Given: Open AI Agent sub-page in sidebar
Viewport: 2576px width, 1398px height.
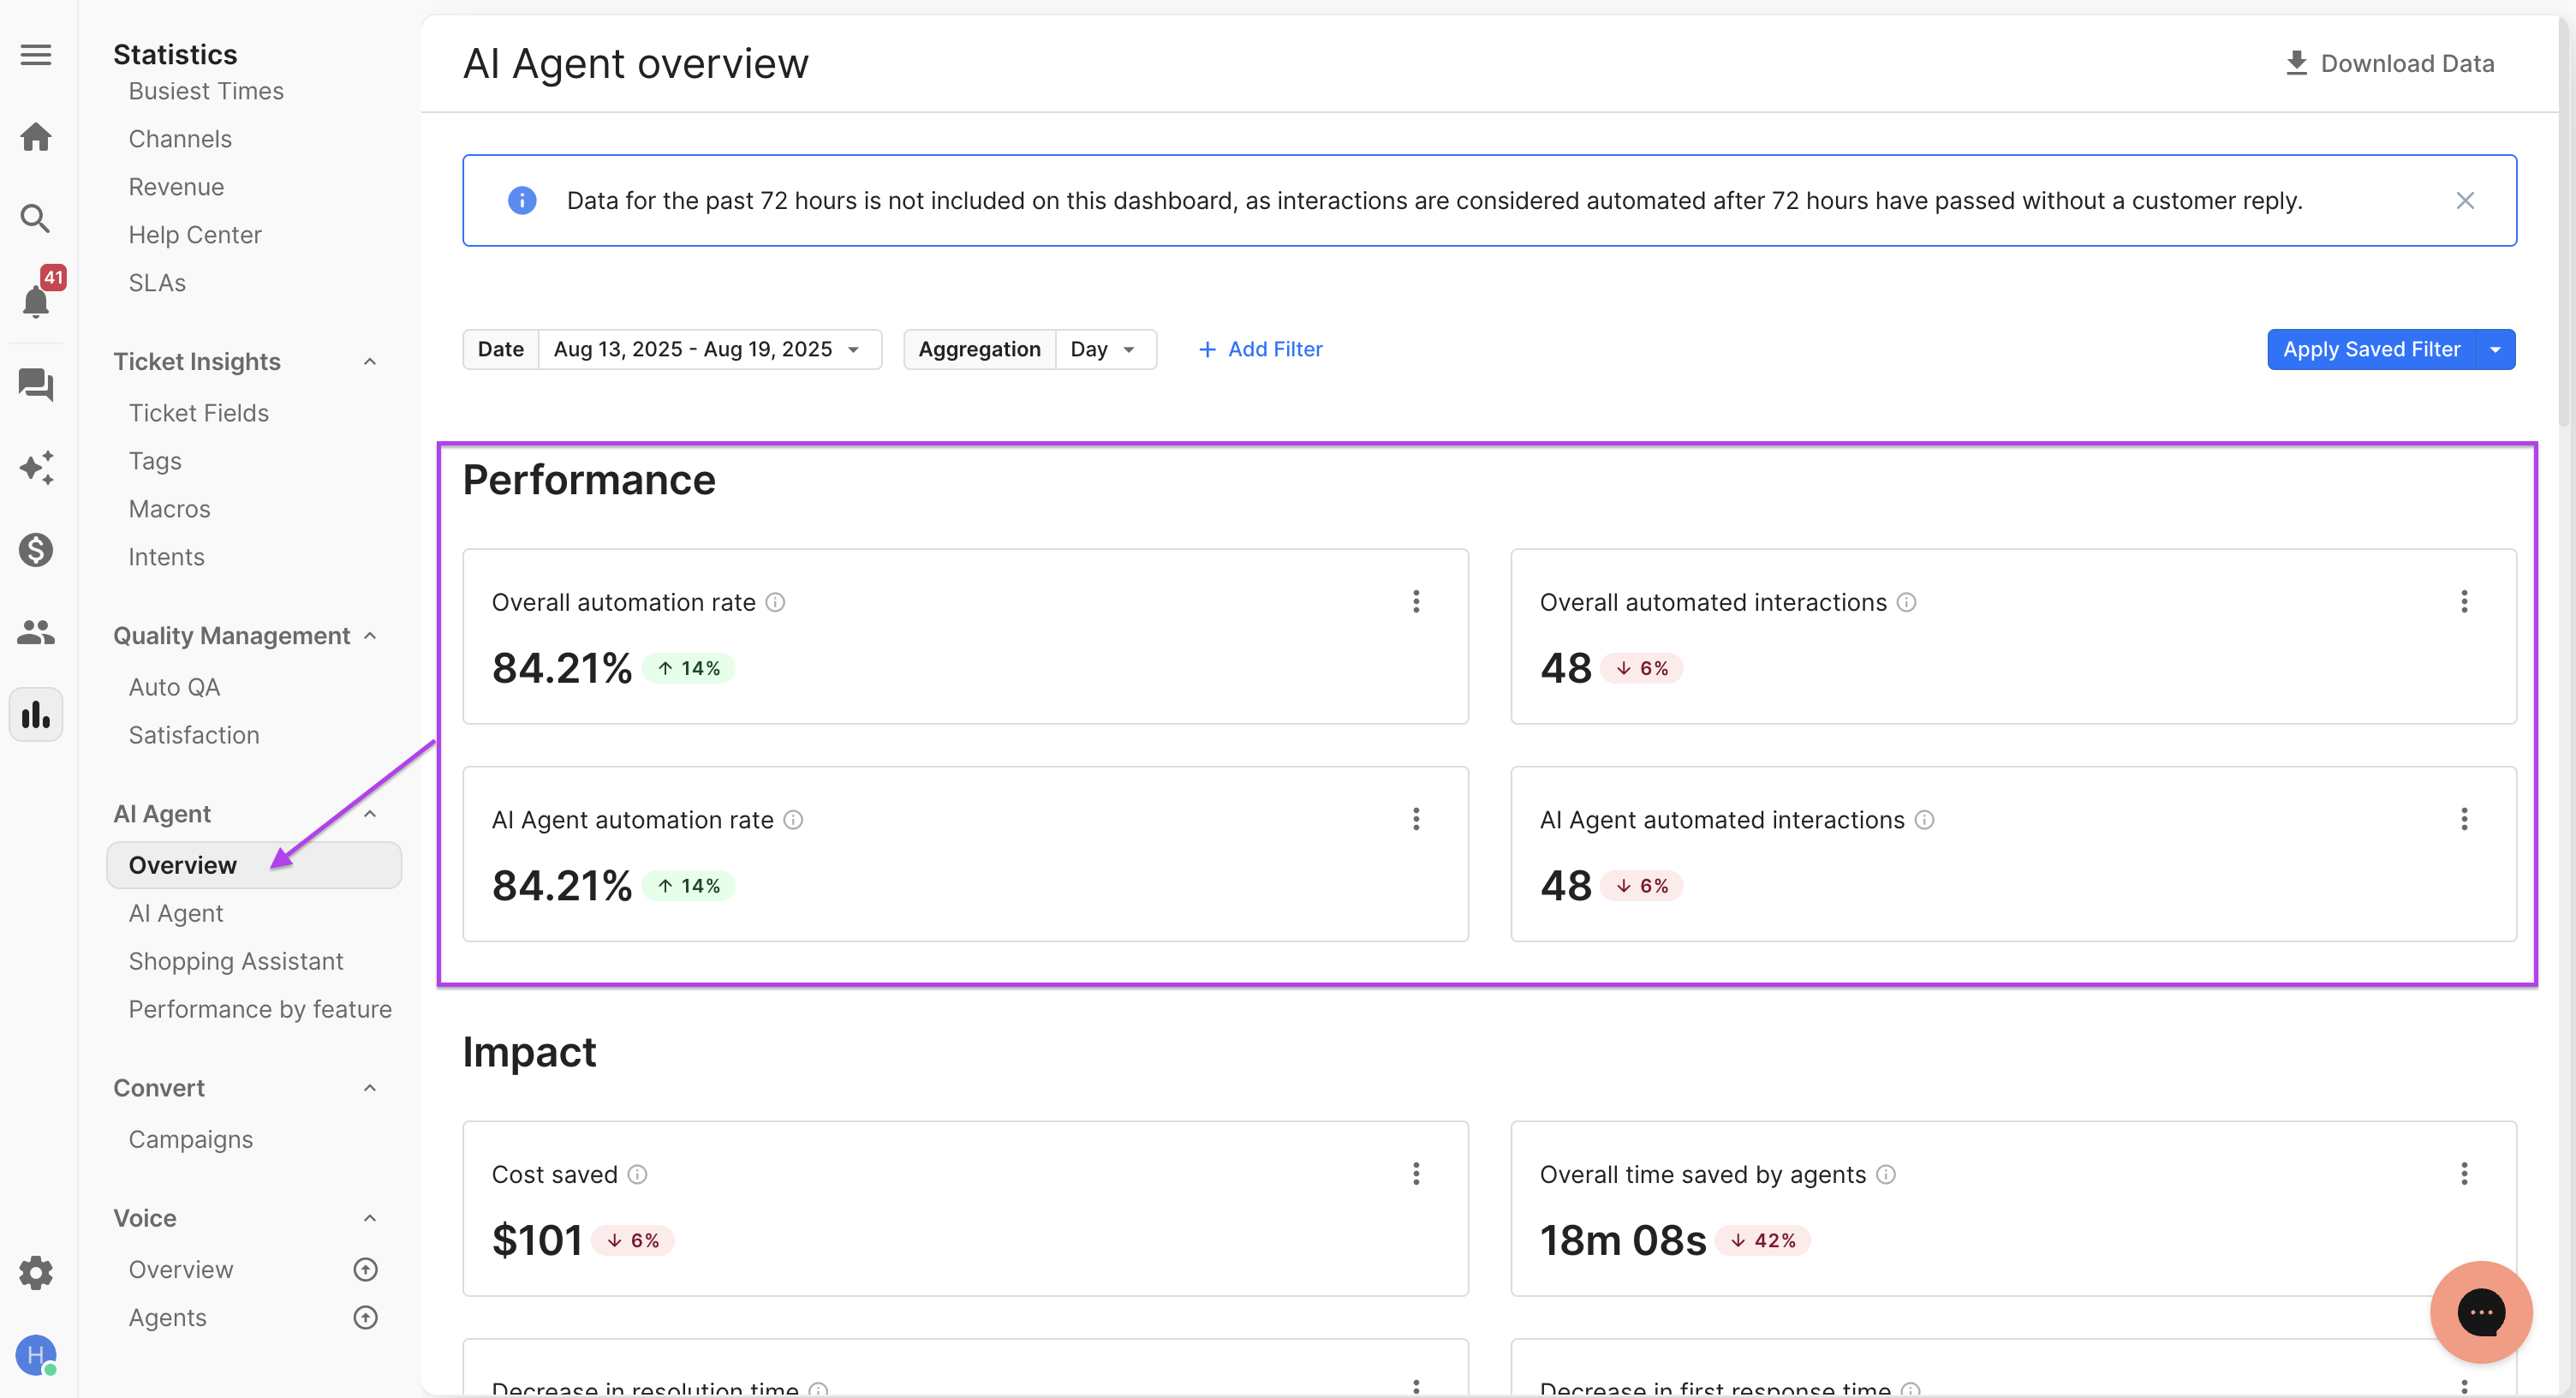Looking at the screenshot, I should (176, 913).
